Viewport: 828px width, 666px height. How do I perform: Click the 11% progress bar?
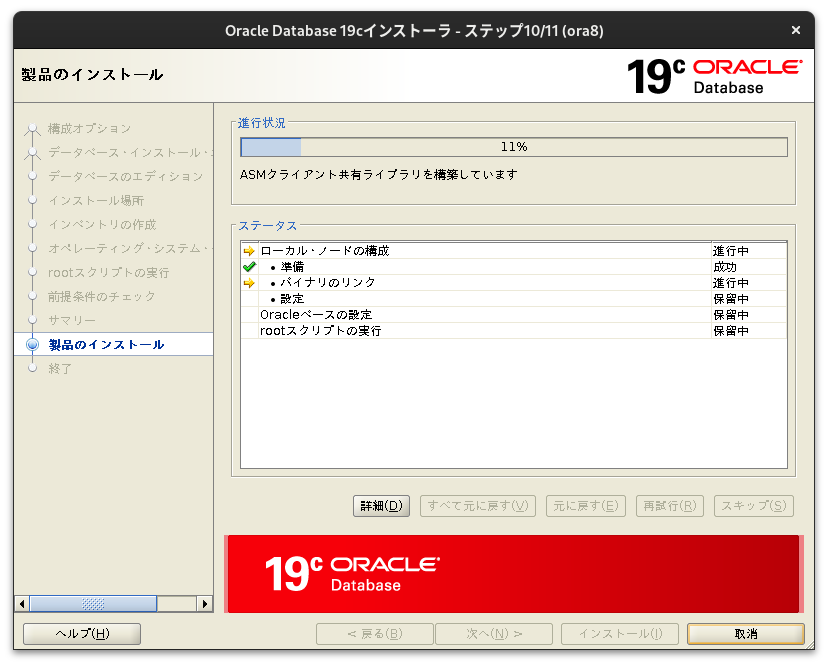513,146
